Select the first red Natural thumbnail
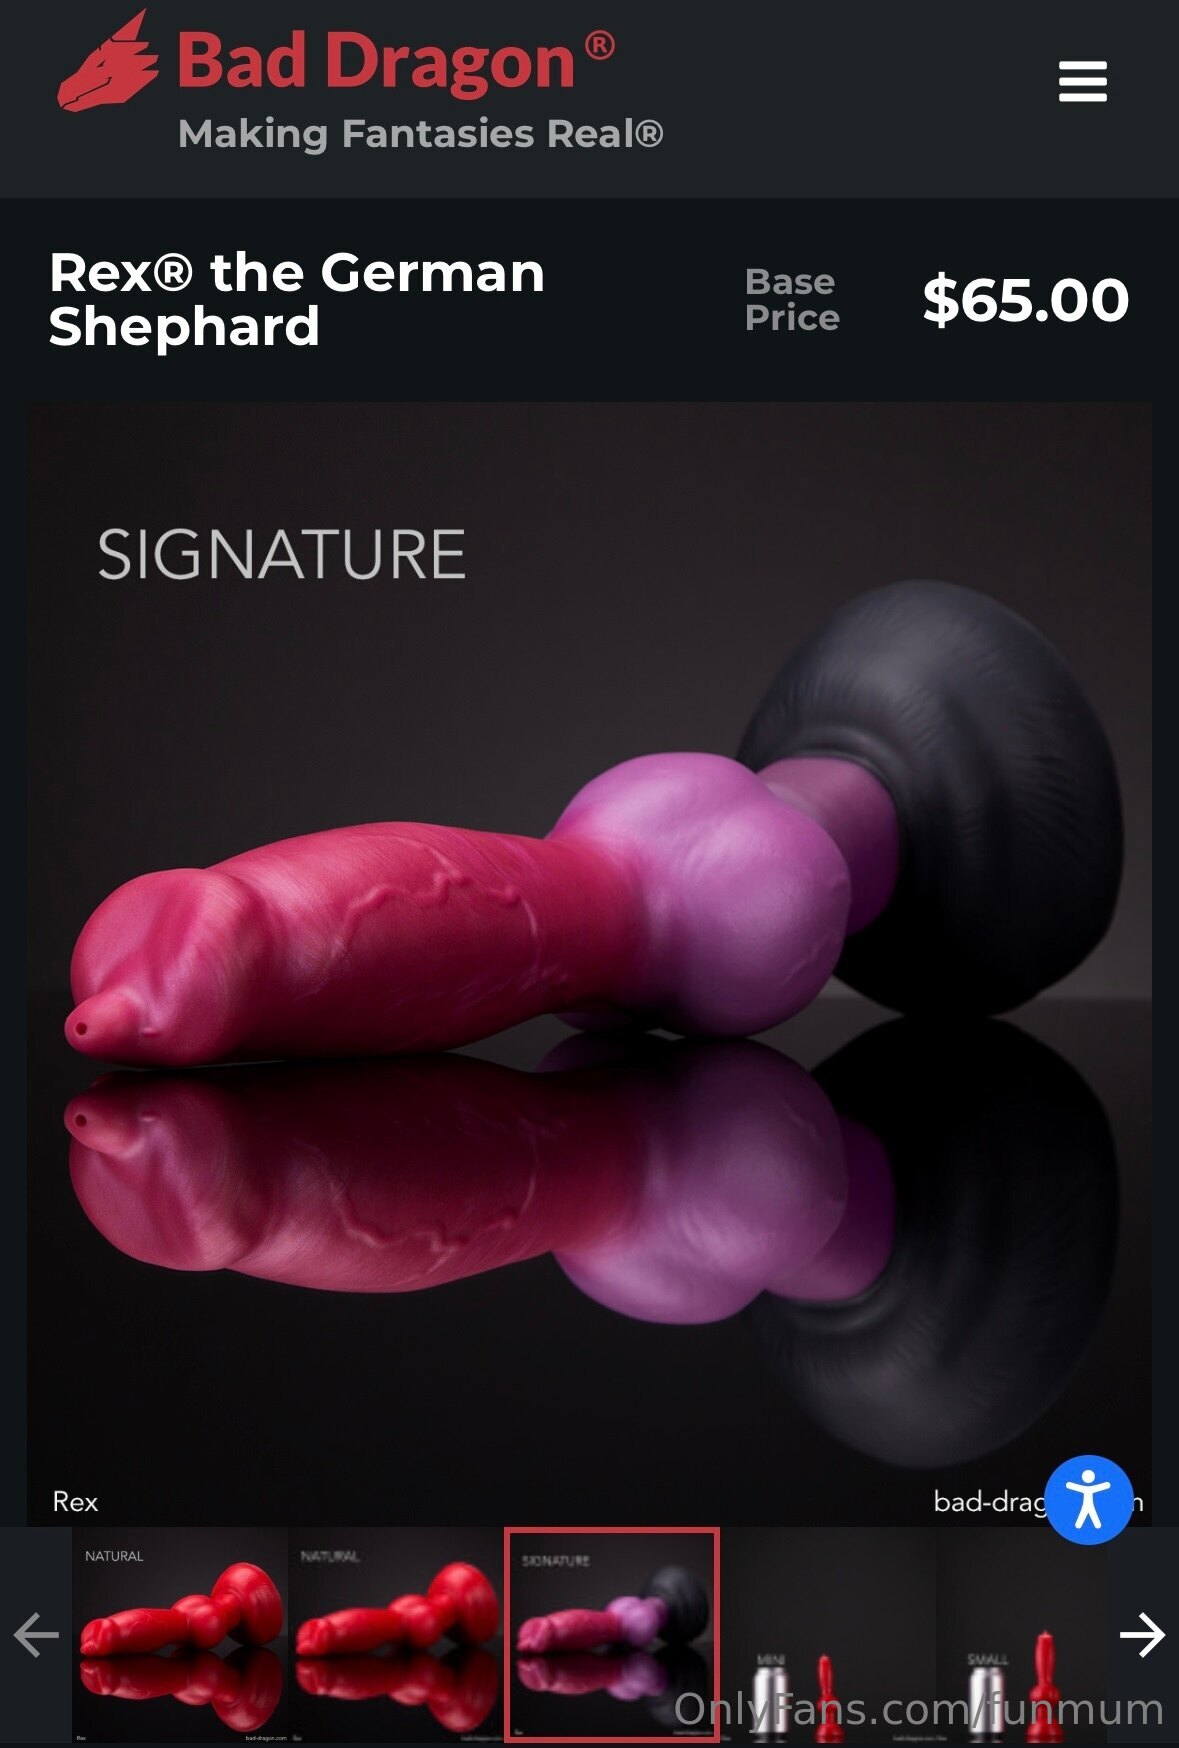Screen dimensions: 1179x1748 point(180,1636)
